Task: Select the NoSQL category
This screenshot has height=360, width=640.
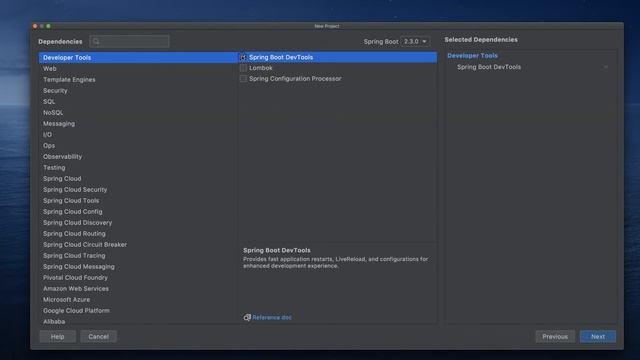Action: tap(138, 113)
